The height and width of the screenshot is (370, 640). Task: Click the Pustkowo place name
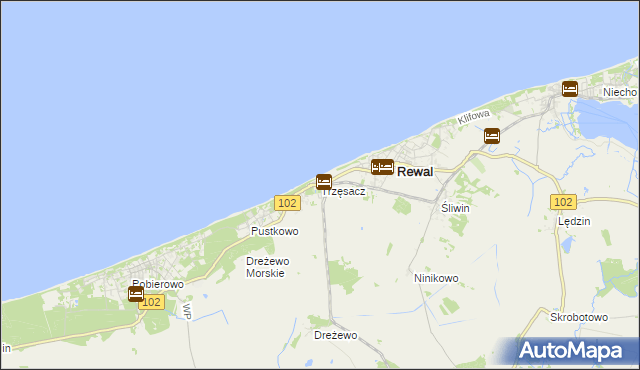click(275, 231)
